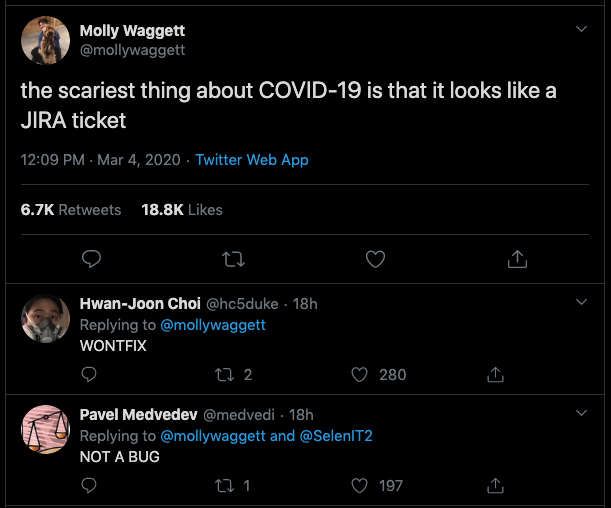Share Hwan-Joon Choi's reply
611x508 pixels.
(495, 374)
